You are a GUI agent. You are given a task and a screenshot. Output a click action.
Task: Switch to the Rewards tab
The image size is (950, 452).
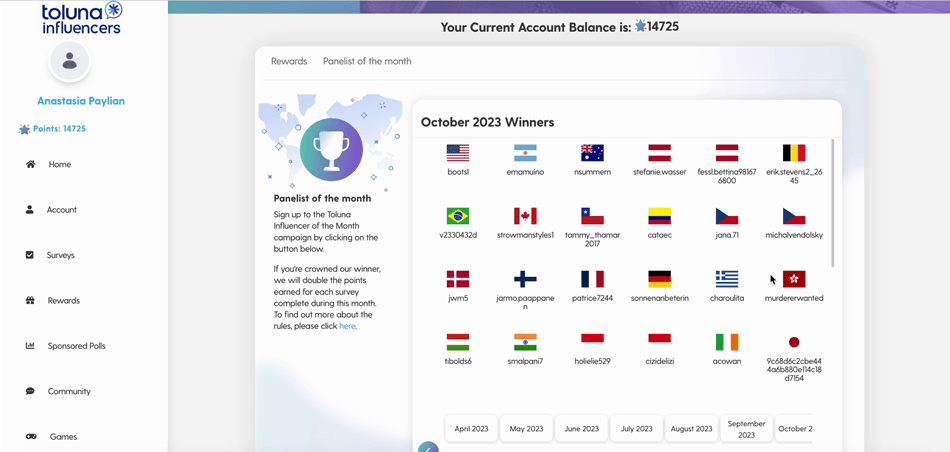(x=289, y=61)
